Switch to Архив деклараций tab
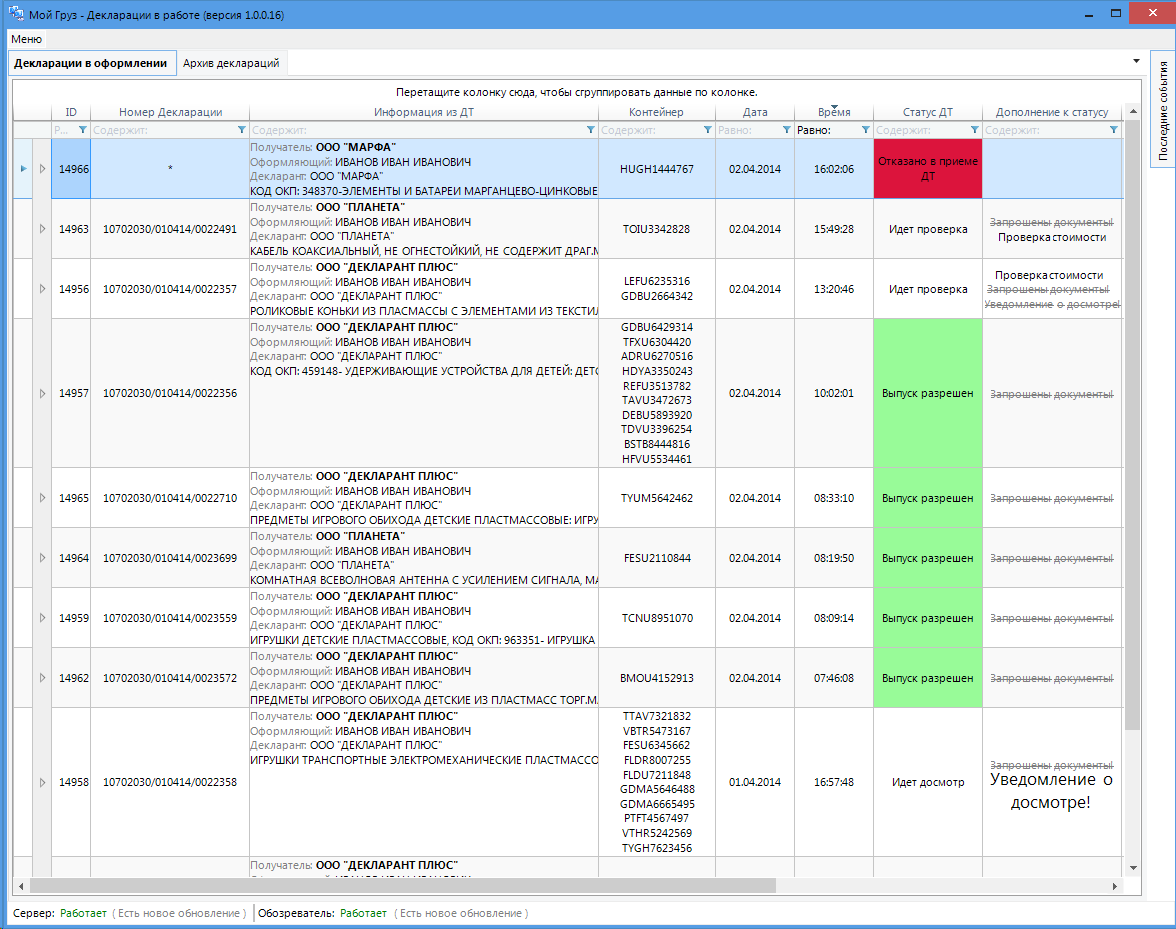 click(x=231, y=63)
